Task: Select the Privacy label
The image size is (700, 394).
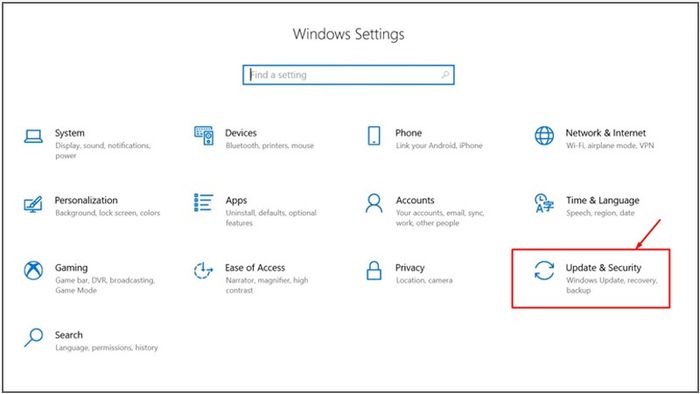Action: (410, 268)
